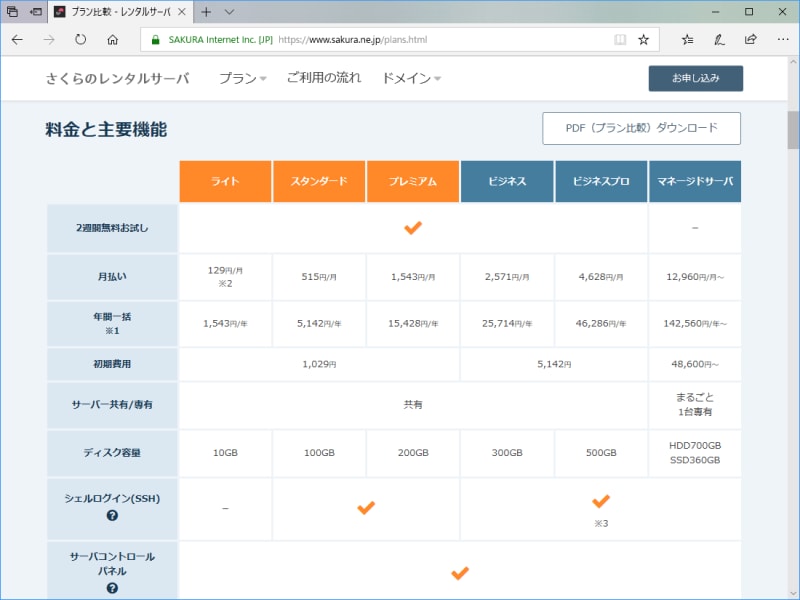The image size is (800, 600).
Task: Click the 46,286円/年 price cell
Action: point(601,323)
